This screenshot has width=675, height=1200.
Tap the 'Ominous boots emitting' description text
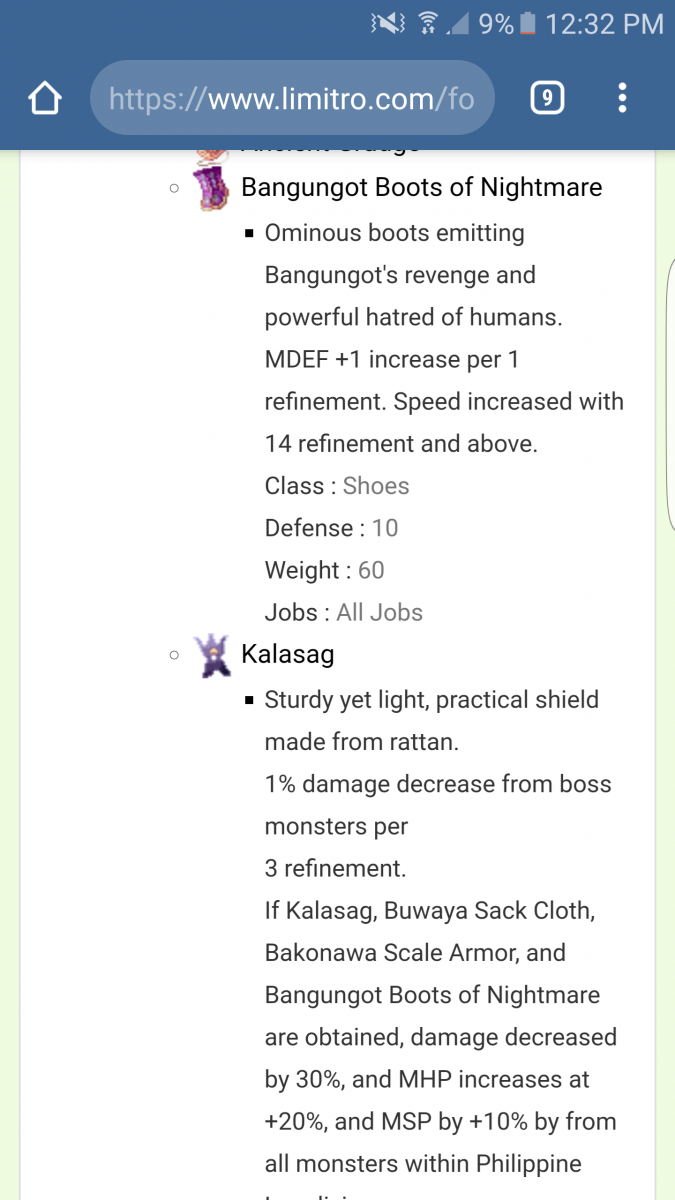(x=394, y=233)
